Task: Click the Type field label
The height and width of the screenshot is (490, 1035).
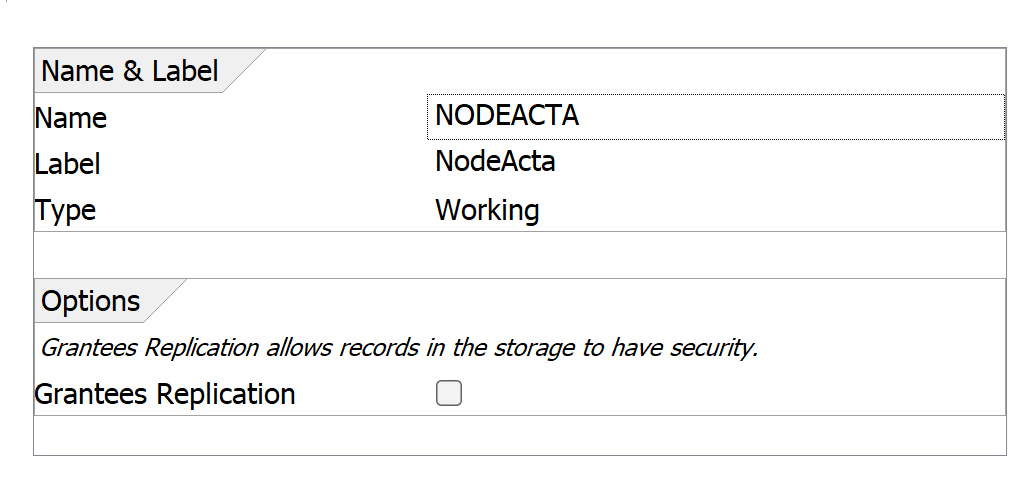Action: pyautogui.click(x=66, y=211)
